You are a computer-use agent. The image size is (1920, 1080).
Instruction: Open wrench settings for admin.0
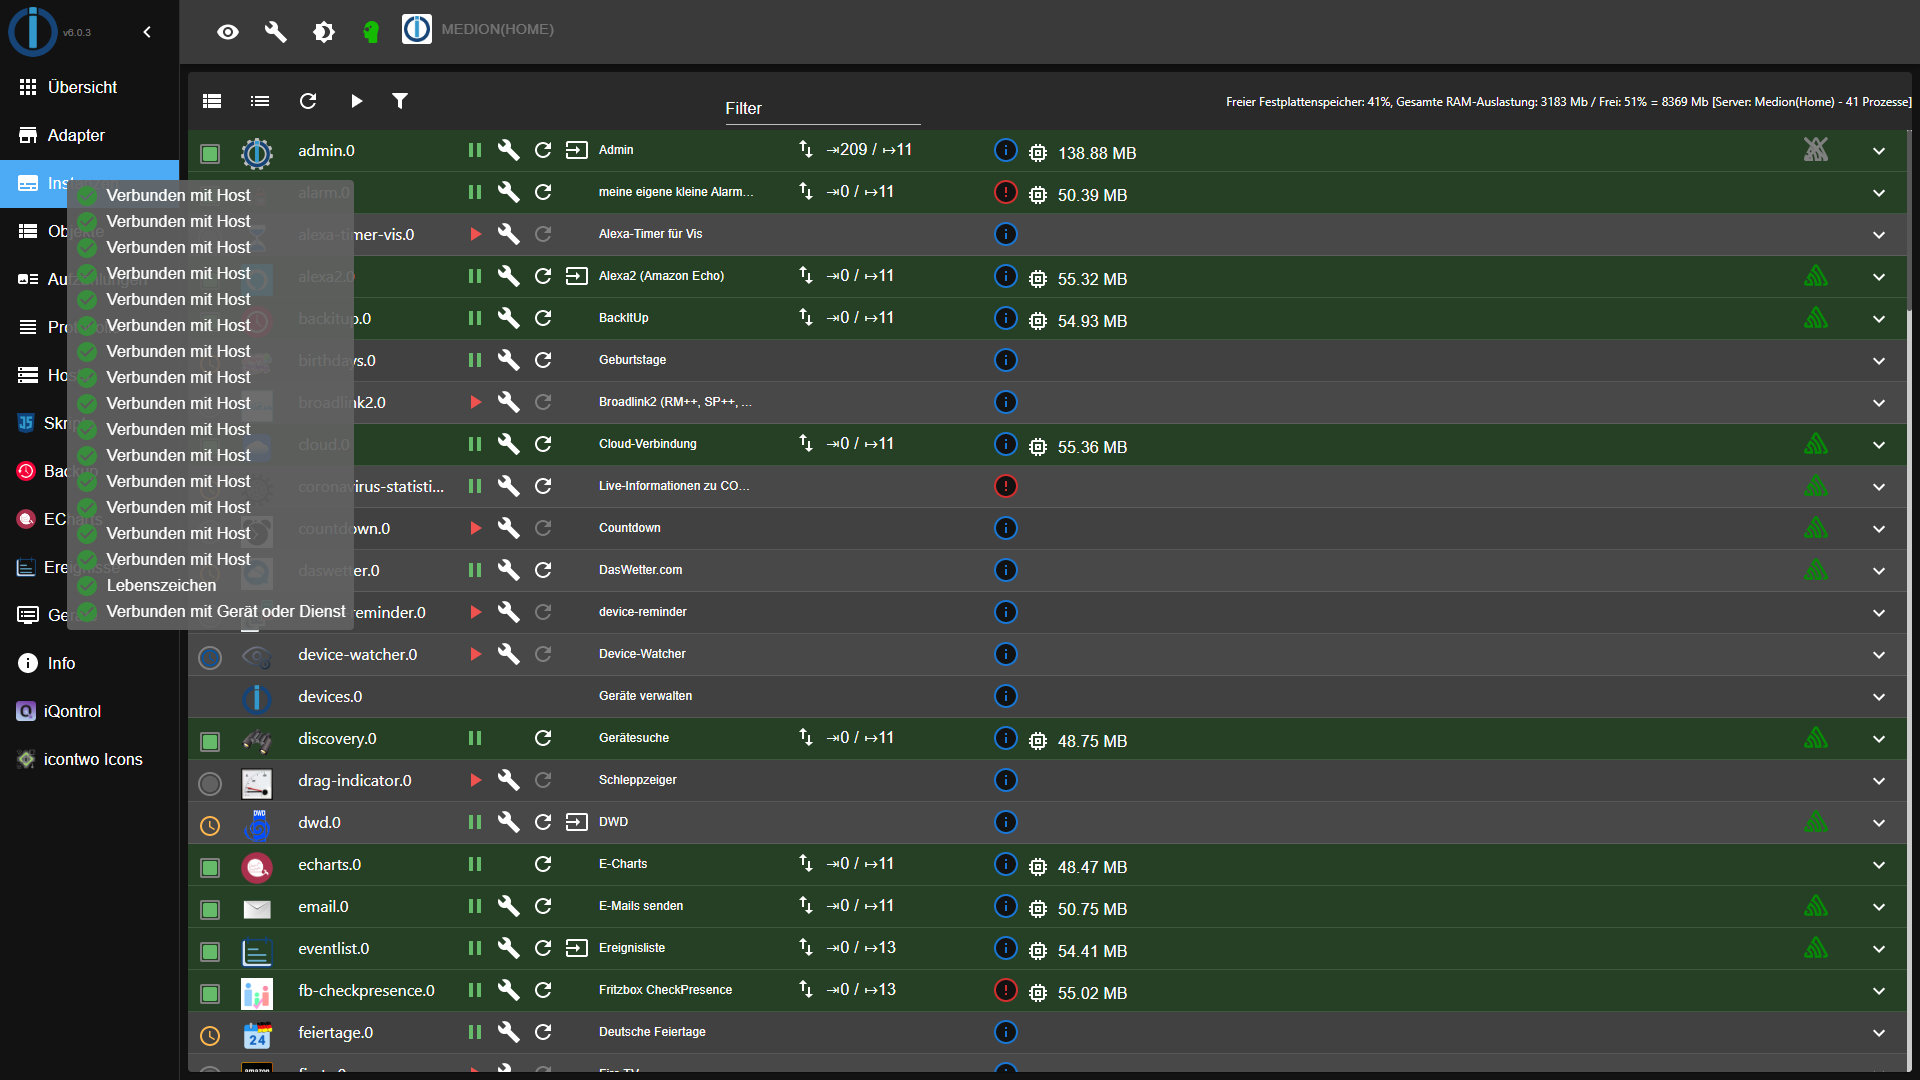click(x=508, y=150)
